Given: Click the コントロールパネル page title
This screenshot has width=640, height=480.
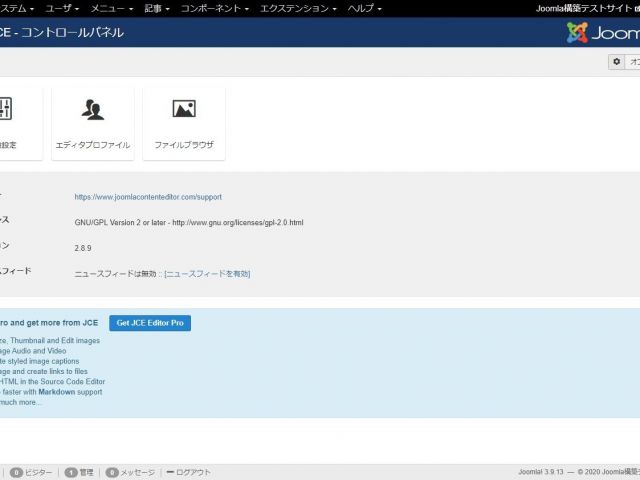Looking at the screenshot, I should [x=72, y=33].
